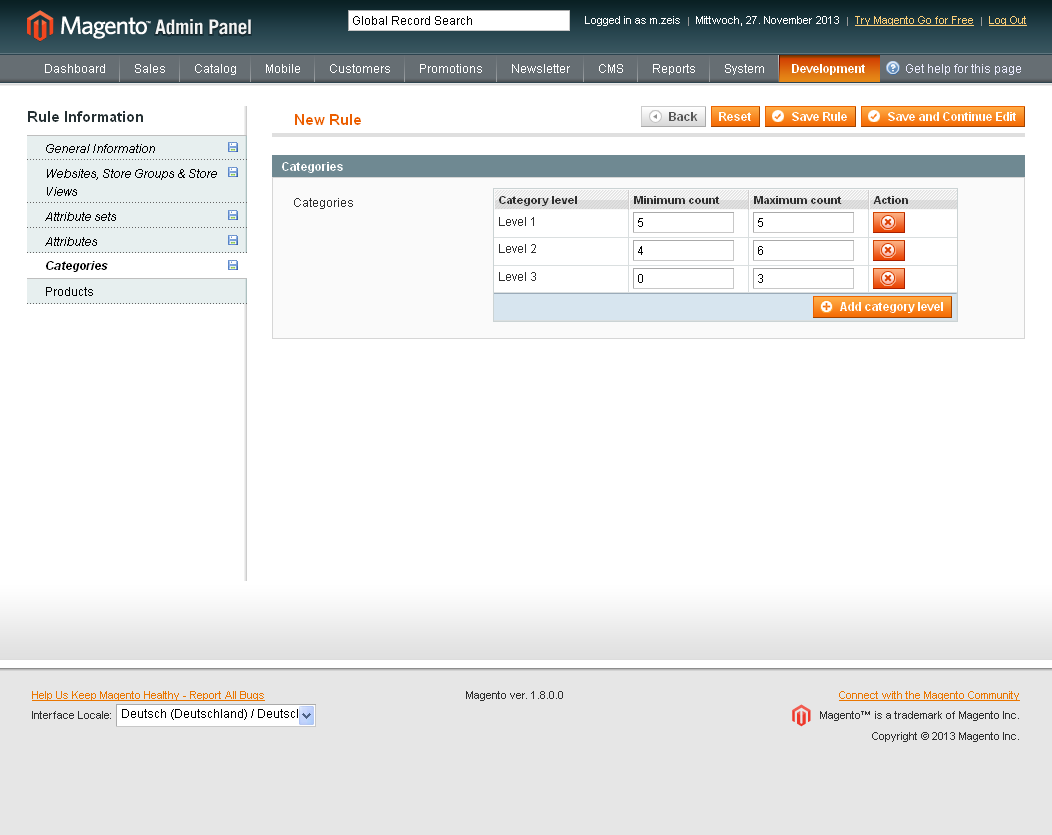Click the save icon beside Websites, Store Groups
This screenshot has width=1052, height=835.
point(233,172)
